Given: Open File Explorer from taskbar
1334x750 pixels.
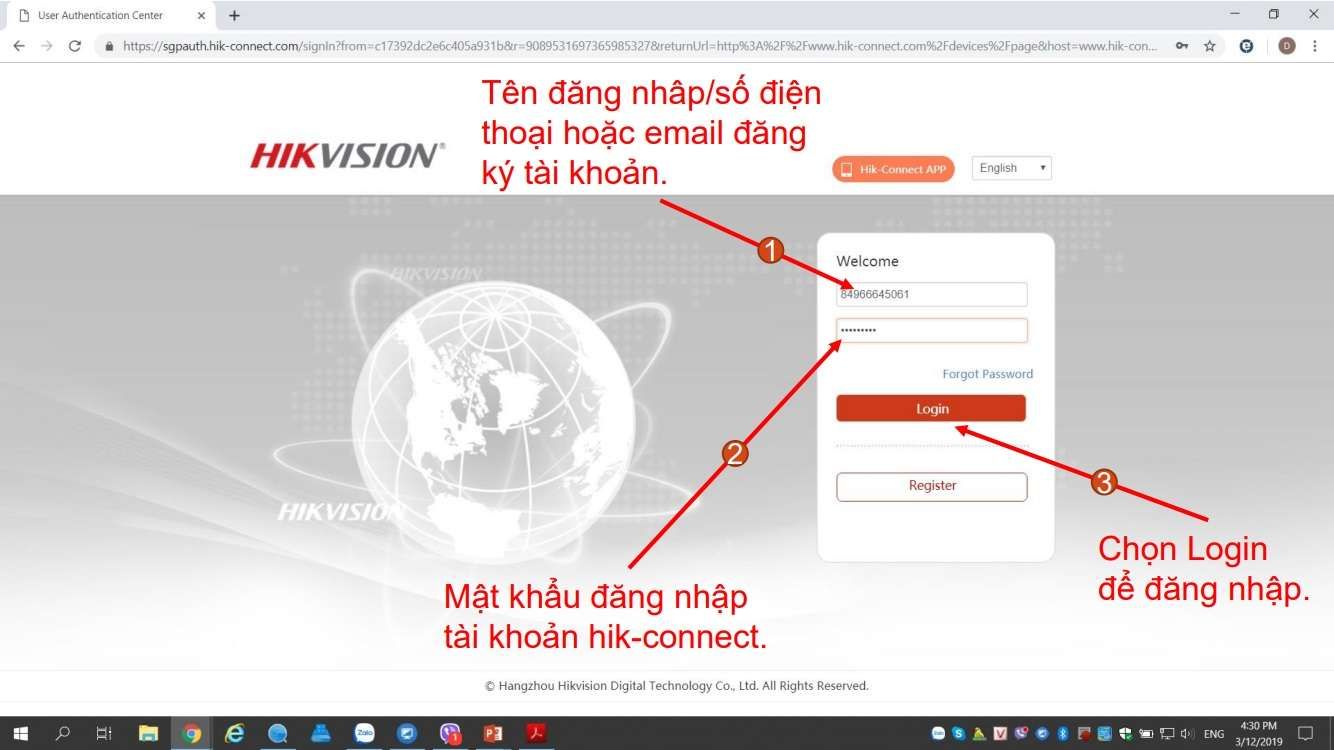Looking at the screenshot, I should click(148, 733).
